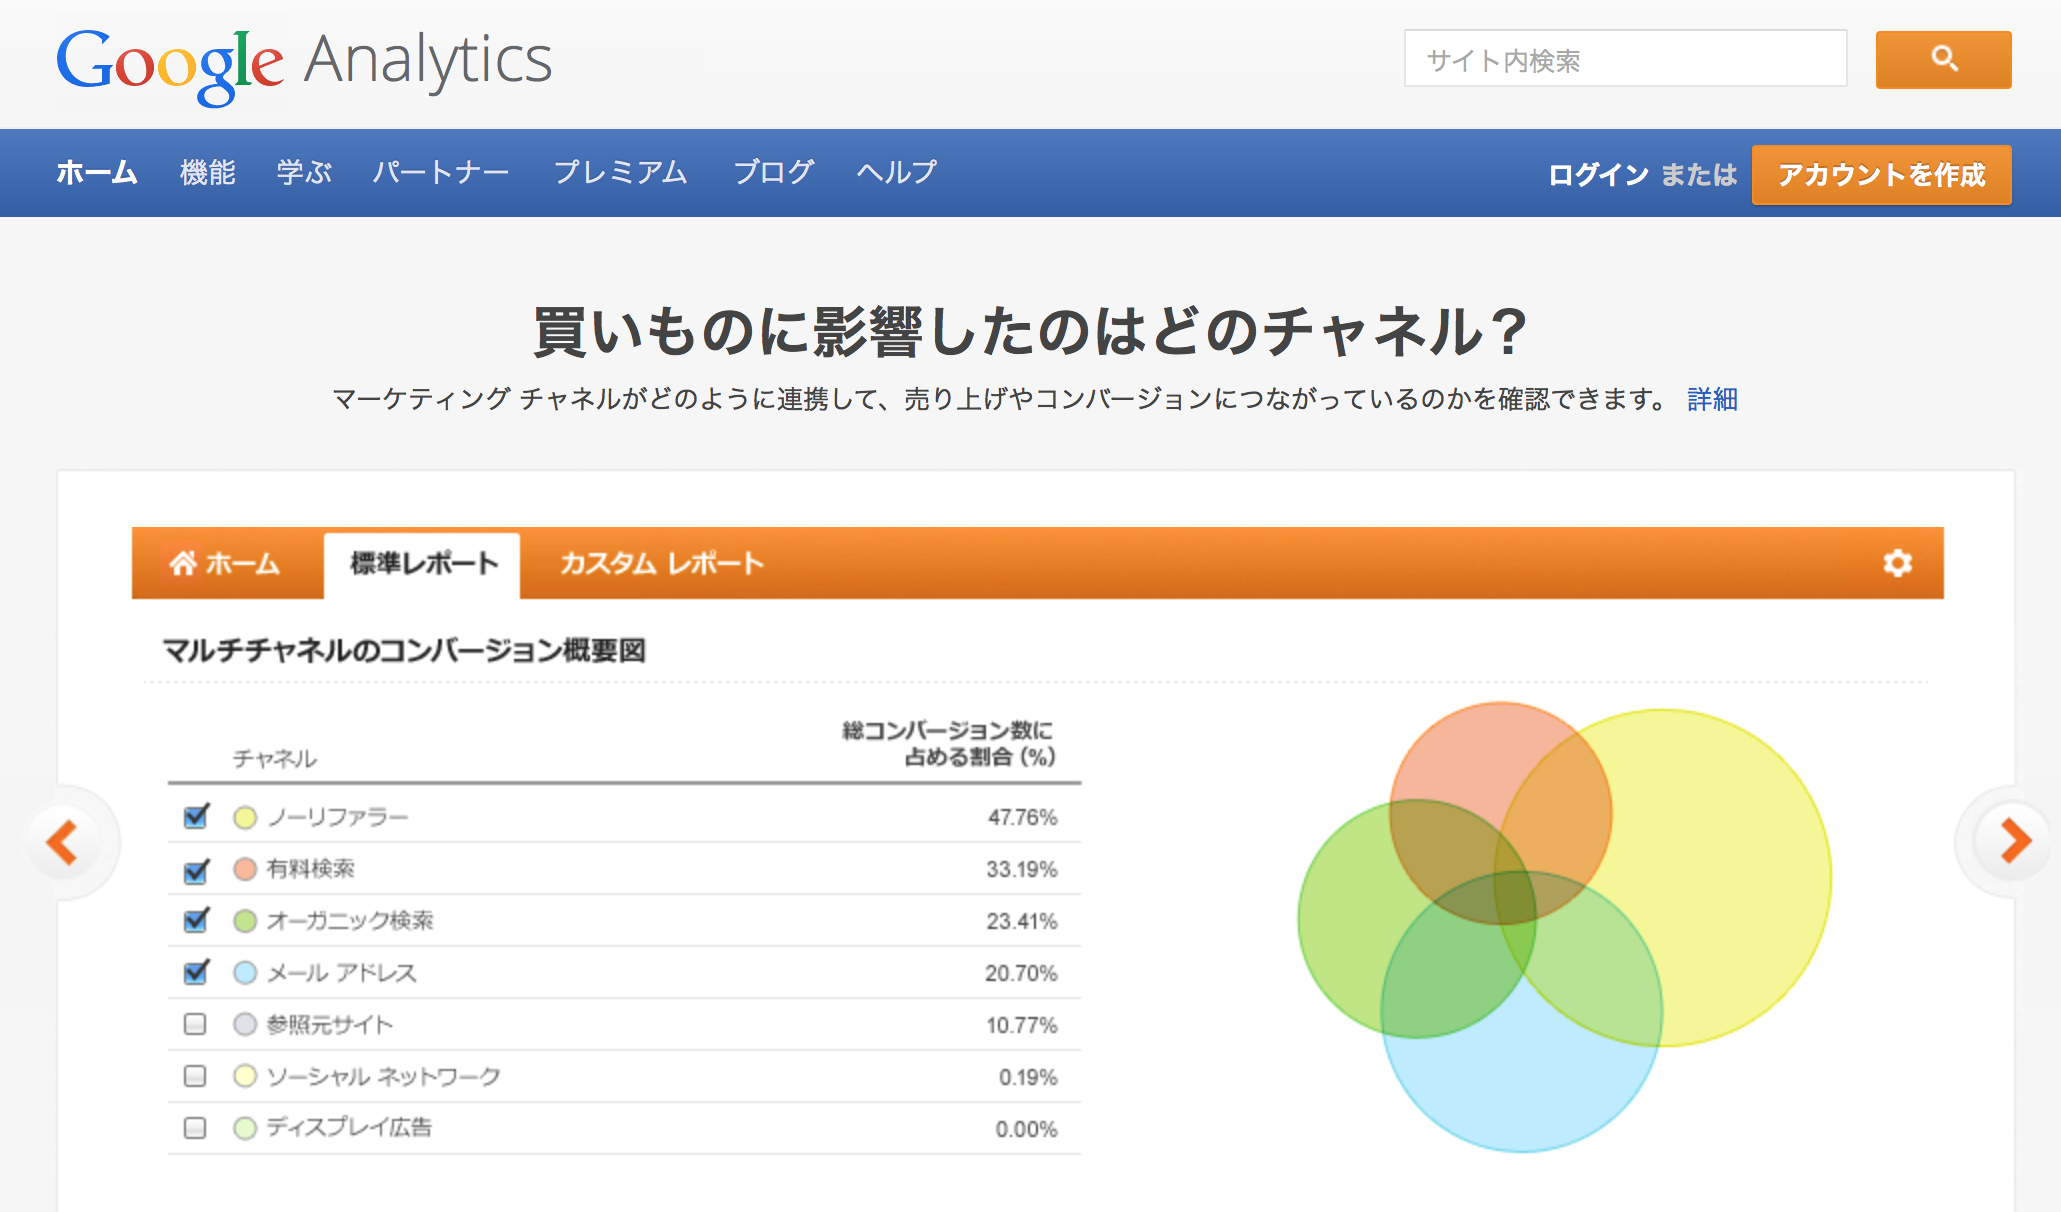The height and width of the screenshot is (1212, 2061).
Task: Open the ヘルプ navigation item
Action: pos(897,172)
